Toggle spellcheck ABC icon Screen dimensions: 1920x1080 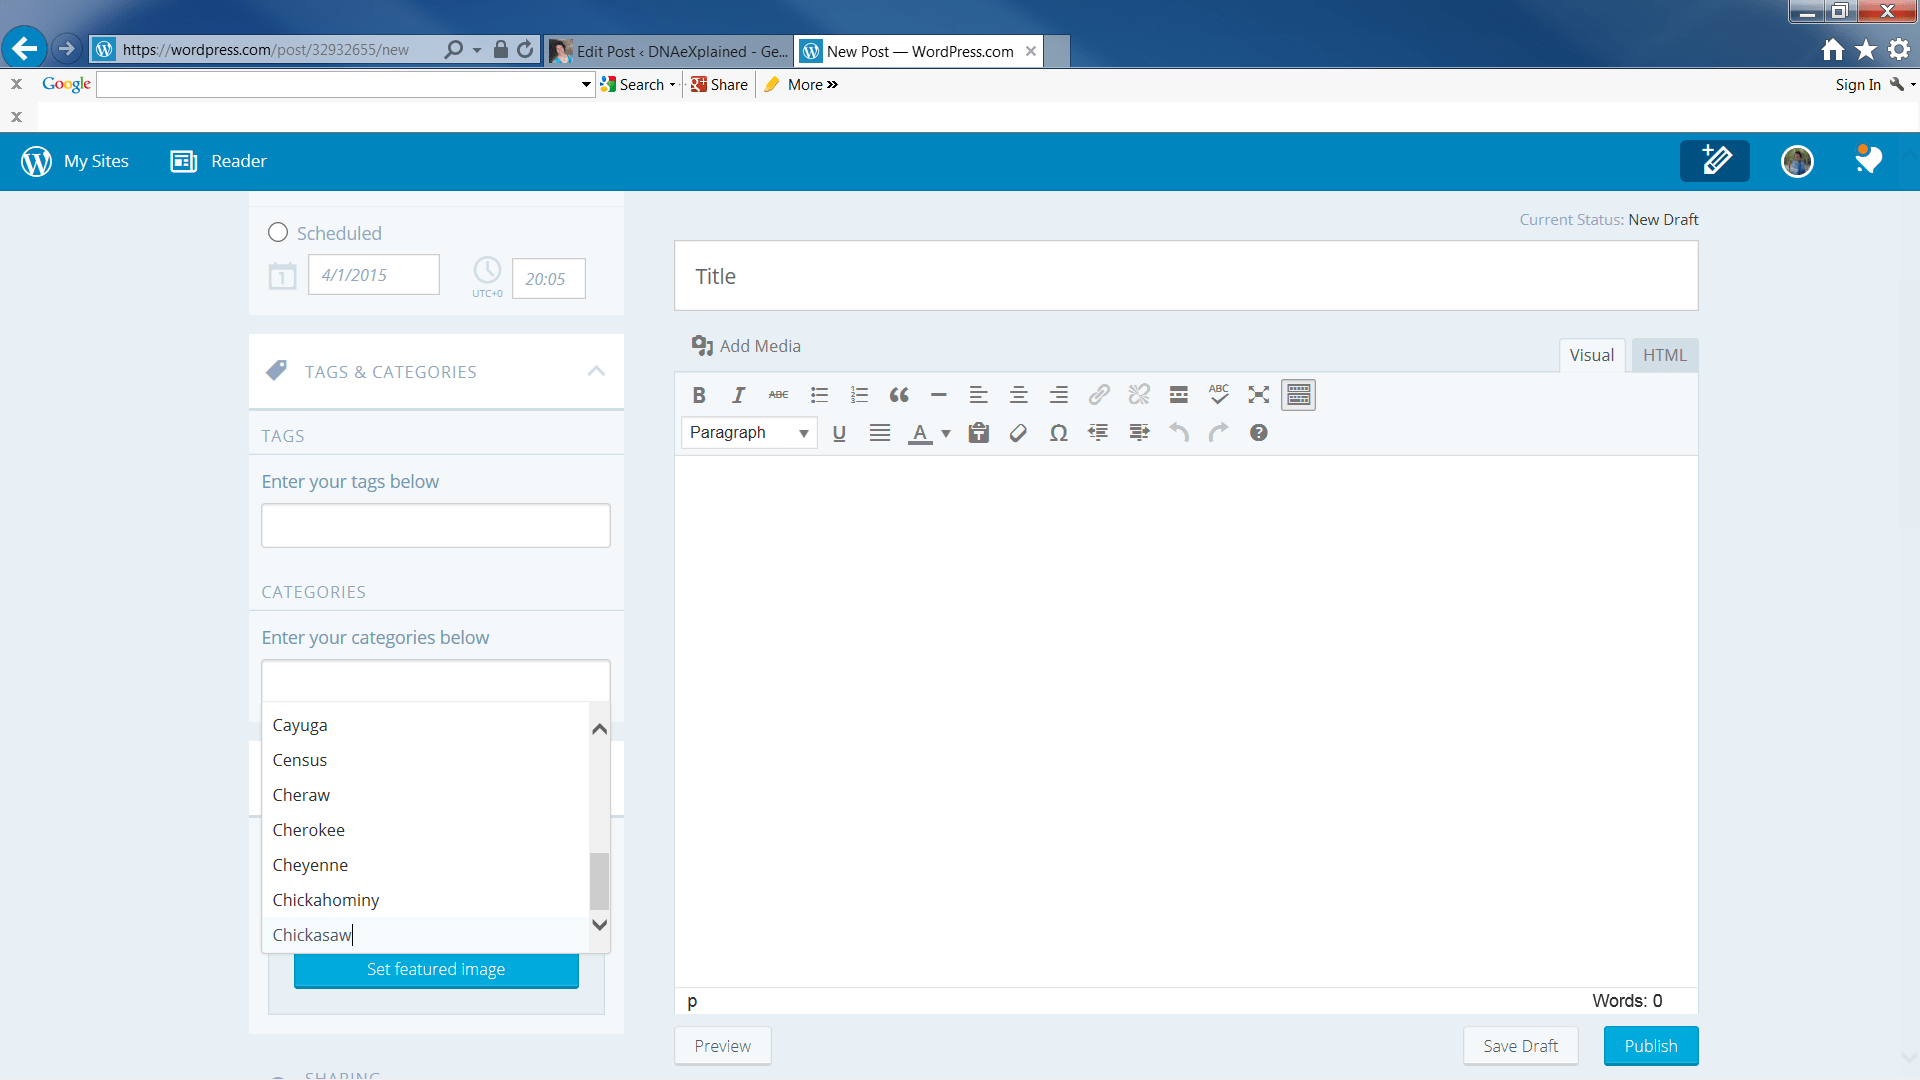point(1218,395)
